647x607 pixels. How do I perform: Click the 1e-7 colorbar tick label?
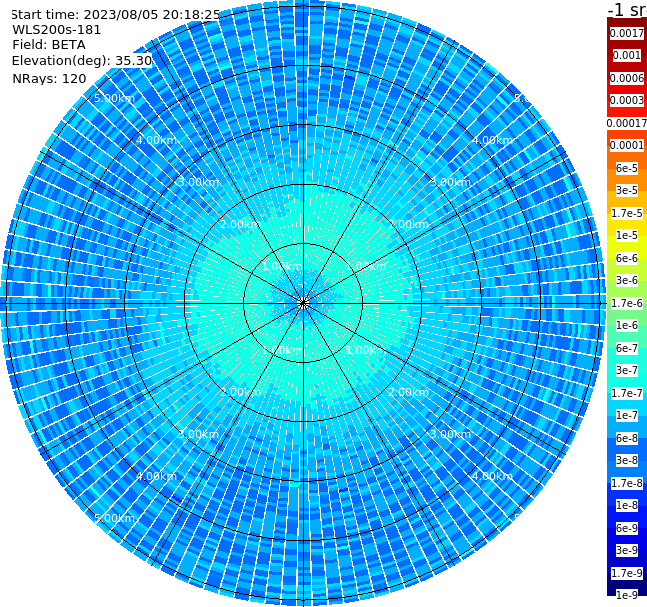[x=627, y=416]
